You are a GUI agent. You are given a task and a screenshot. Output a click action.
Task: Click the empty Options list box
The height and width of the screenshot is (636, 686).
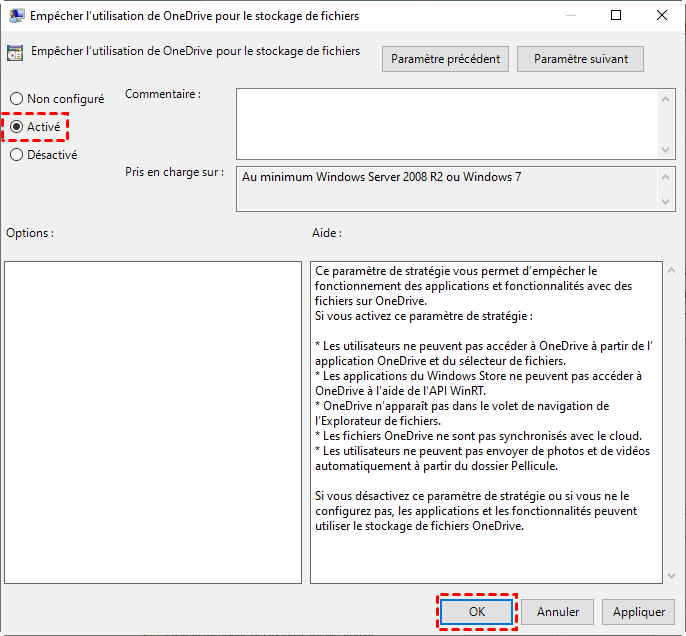[153, 422]
